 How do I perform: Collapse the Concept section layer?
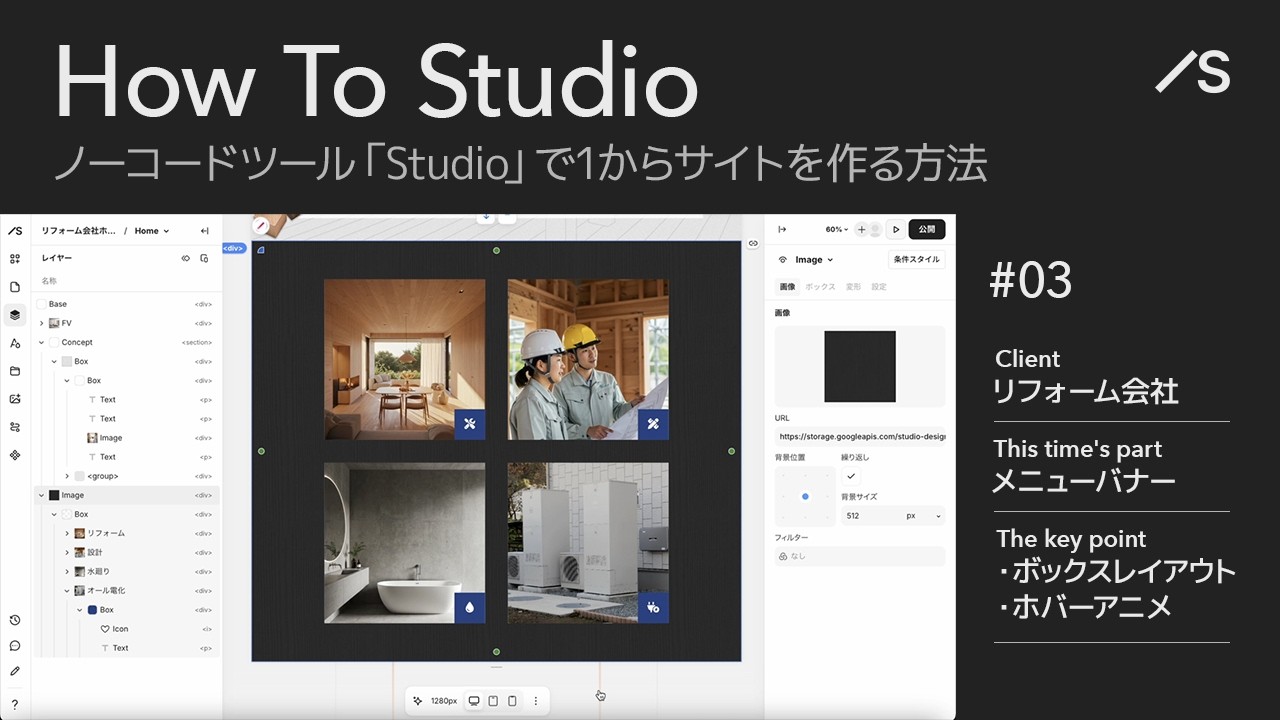point(41,342)
